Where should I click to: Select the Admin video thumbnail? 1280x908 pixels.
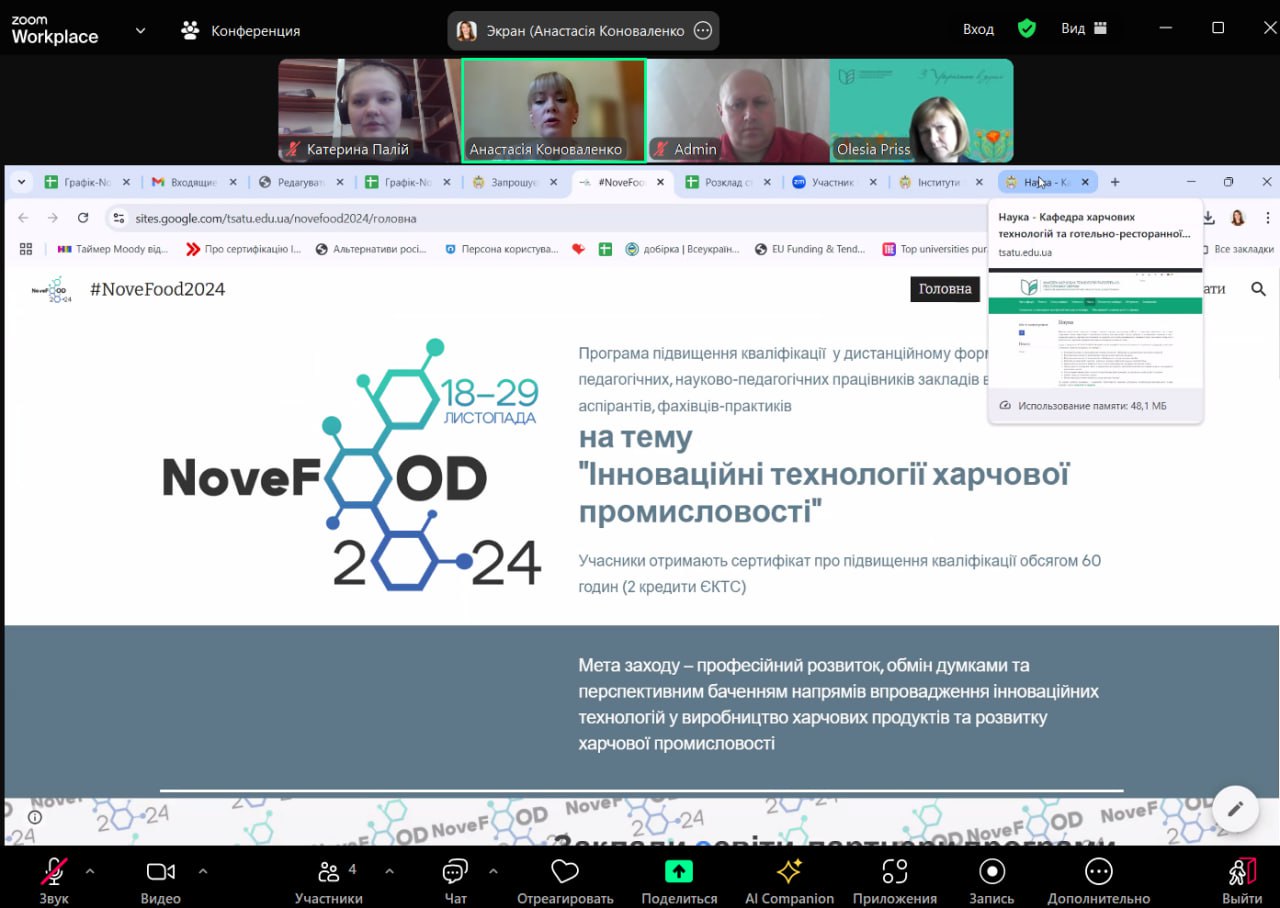pyautogui.click(x=738, y=111)
